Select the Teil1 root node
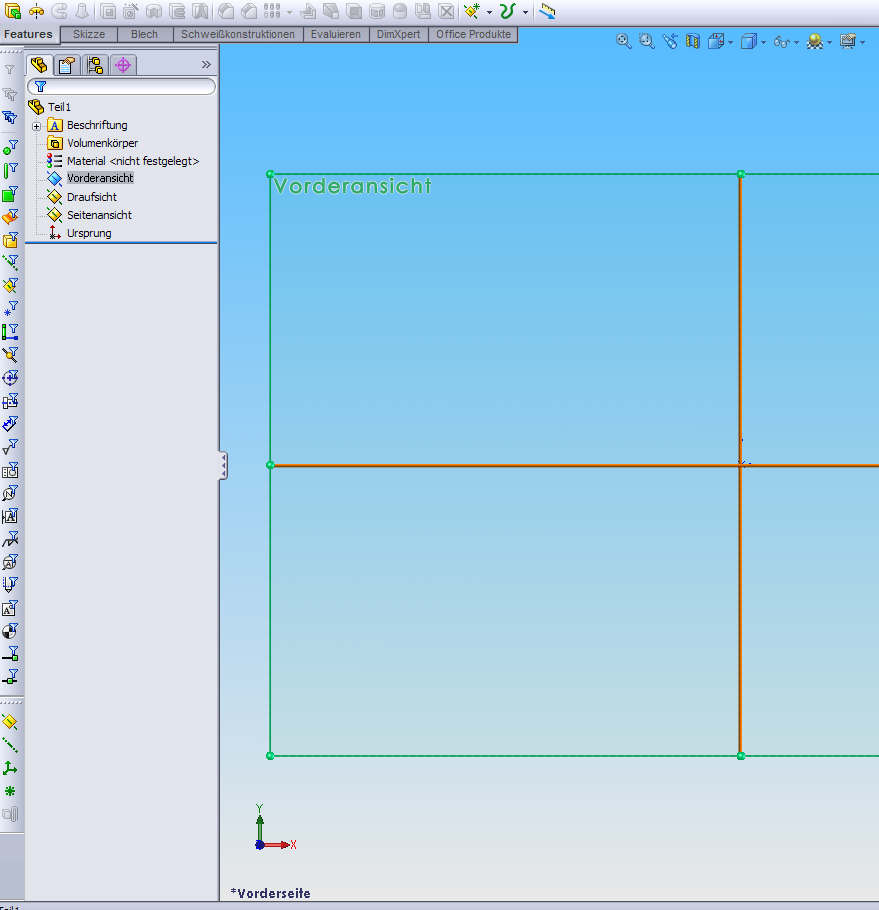This screenshot has width=879, height=910. pos(59,107)
